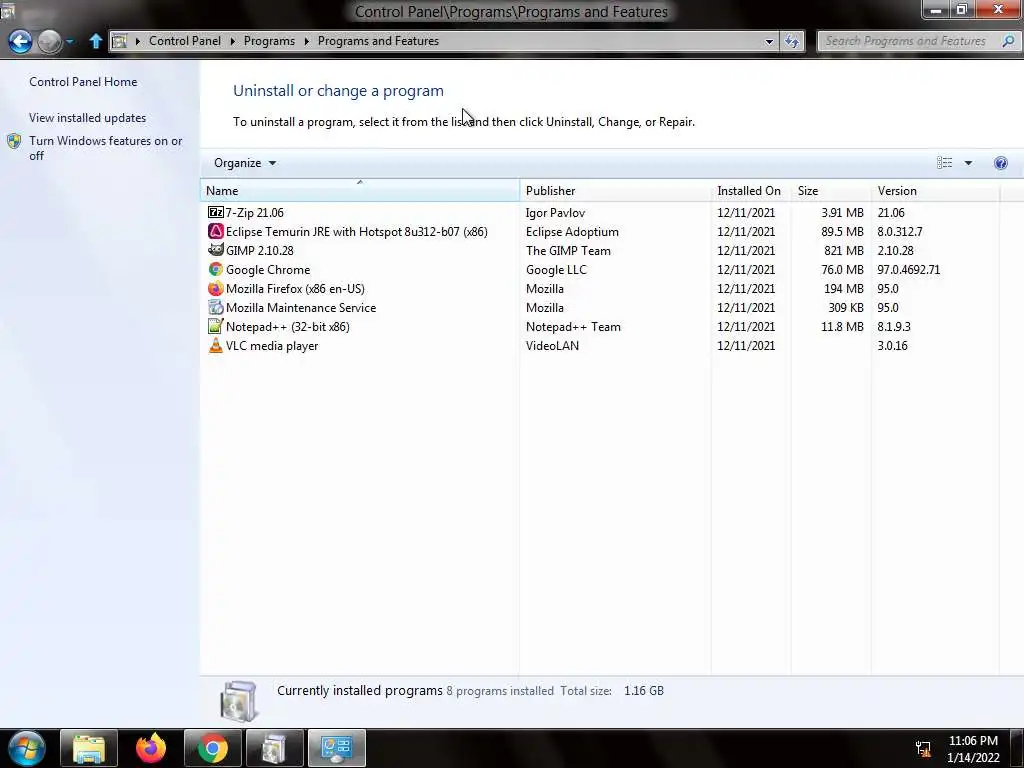Click the 7-Zip program icon

[216, 212]
